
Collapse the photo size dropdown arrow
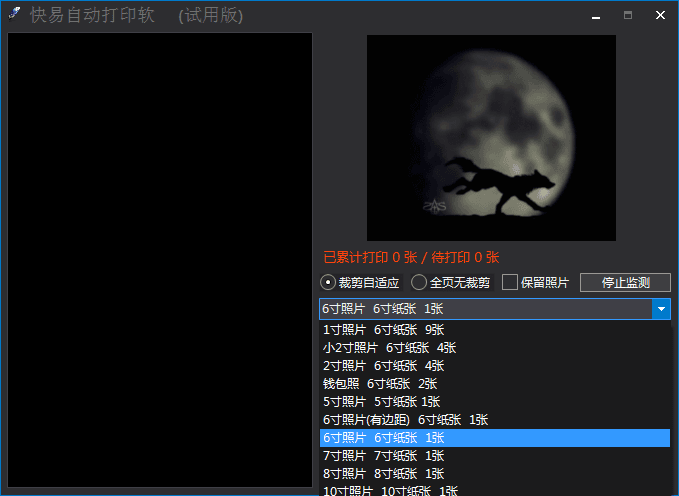[661, 310]
